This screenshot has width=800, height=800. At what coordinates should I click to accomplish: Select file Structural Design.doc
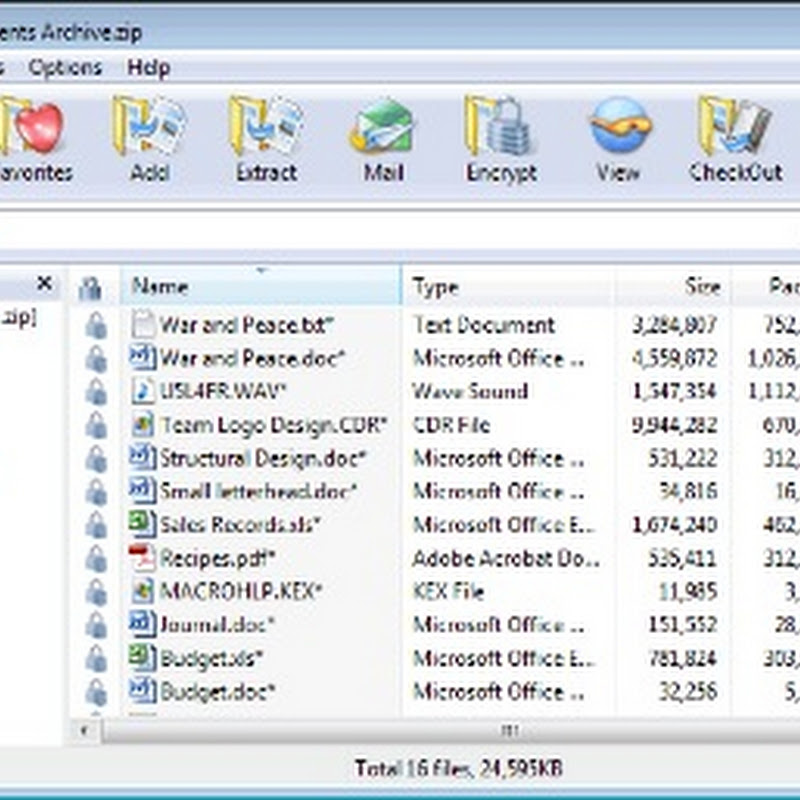[x=263, y=459]
